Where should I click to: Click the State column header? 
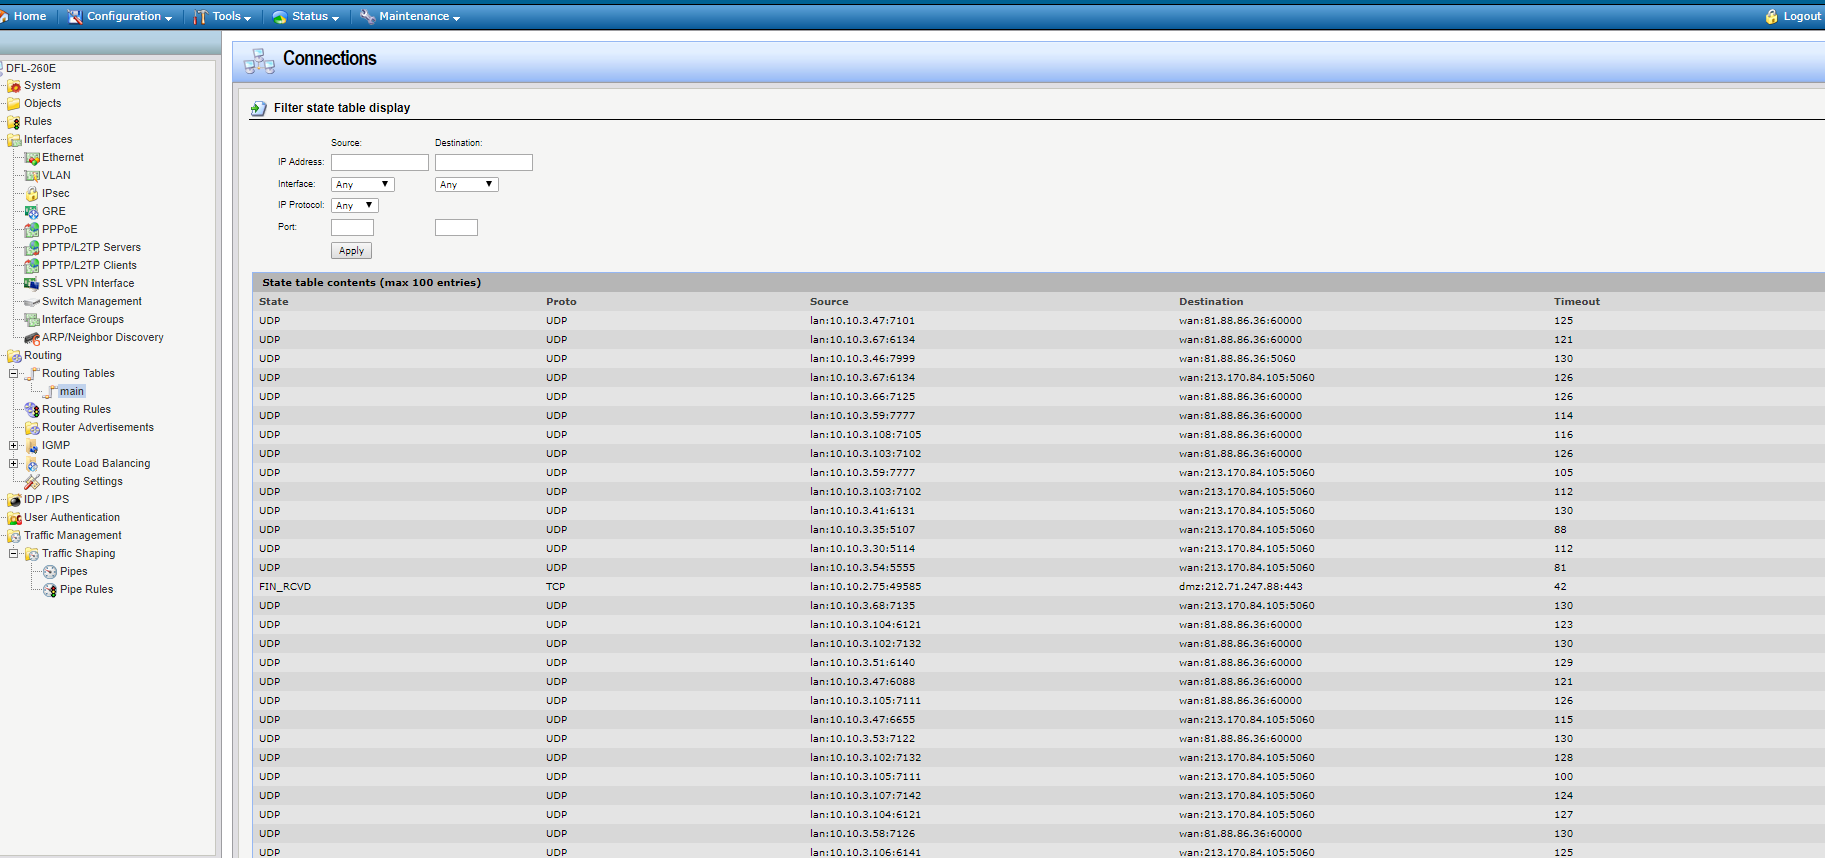tap(273, 302)
